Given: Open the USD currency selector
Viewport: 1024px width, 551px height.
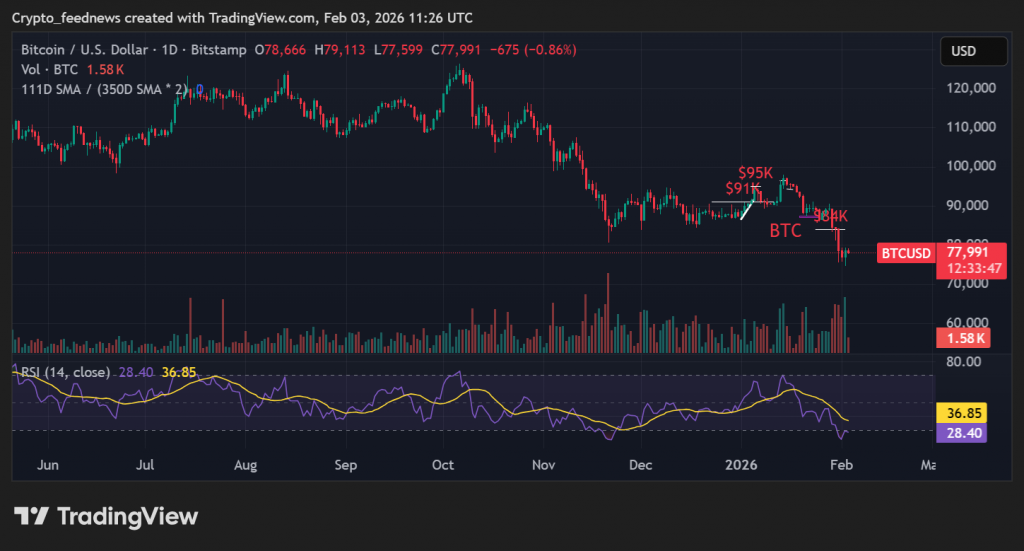Looking at the screenshot, I should coord(963,51).
